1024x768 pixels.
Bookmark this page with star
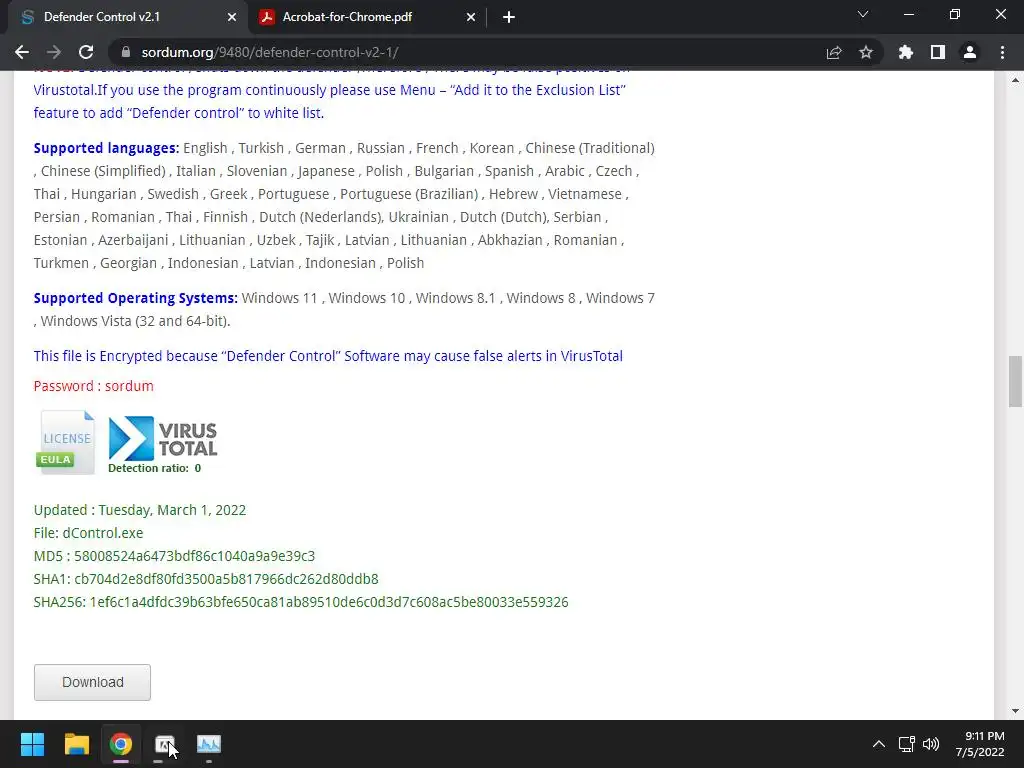click(x=866, y=52)
